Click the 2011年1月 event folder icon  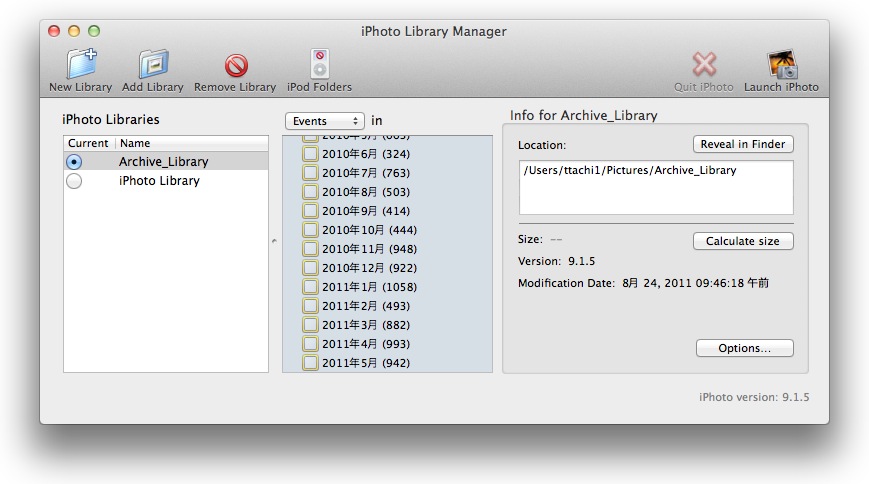point(311,287)
